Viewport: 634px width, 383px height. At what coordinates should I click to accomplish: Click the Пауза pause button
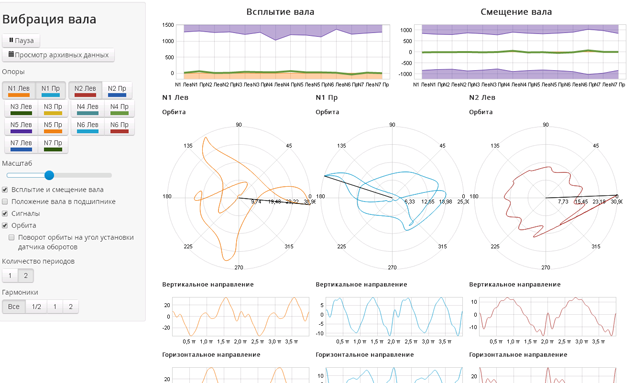[21, 40]
